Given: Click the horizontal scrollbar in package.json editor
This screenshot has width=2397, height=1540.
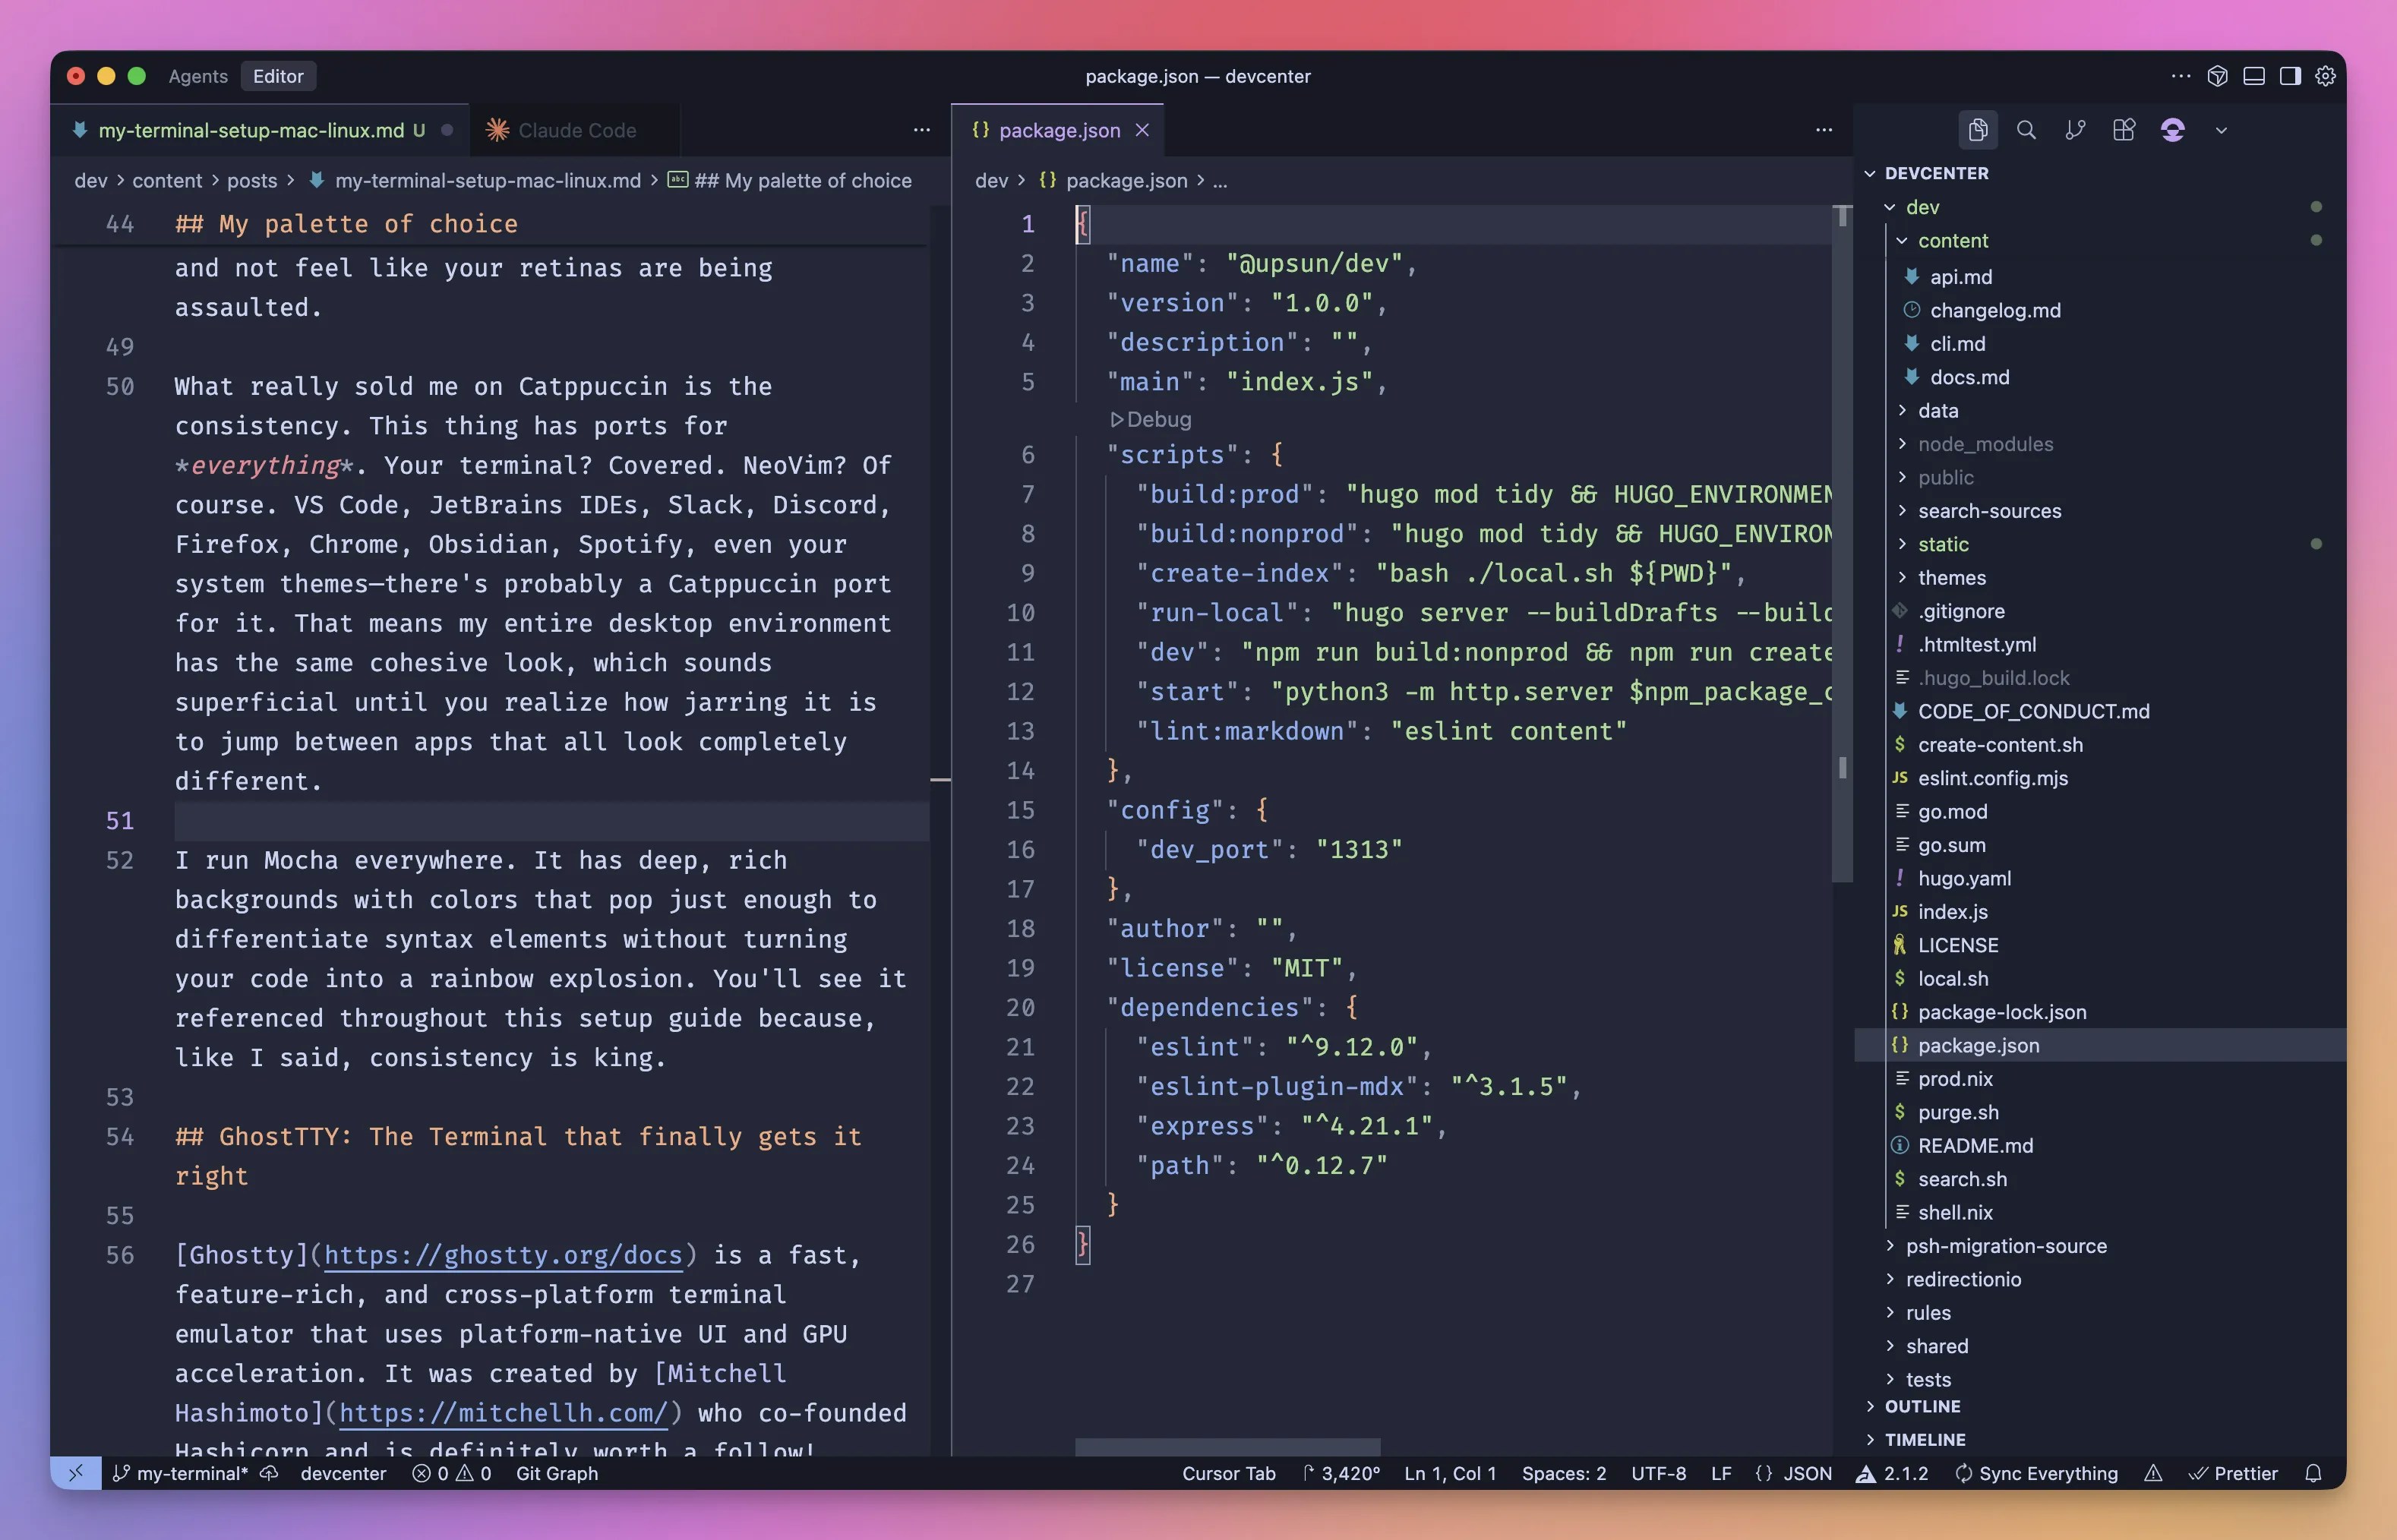Looking at the screenshot, I should click(x=1227, y=1447).
